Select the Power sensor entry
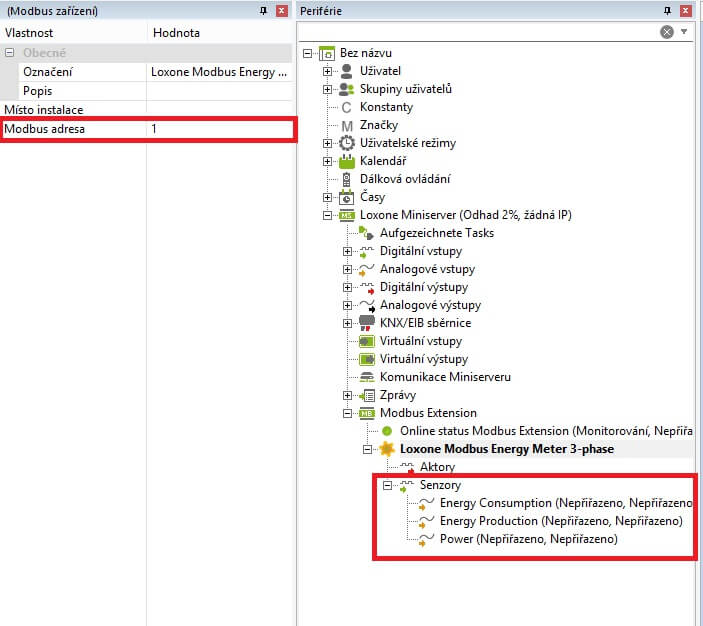 pyautogui.click(x=528, y=539)
